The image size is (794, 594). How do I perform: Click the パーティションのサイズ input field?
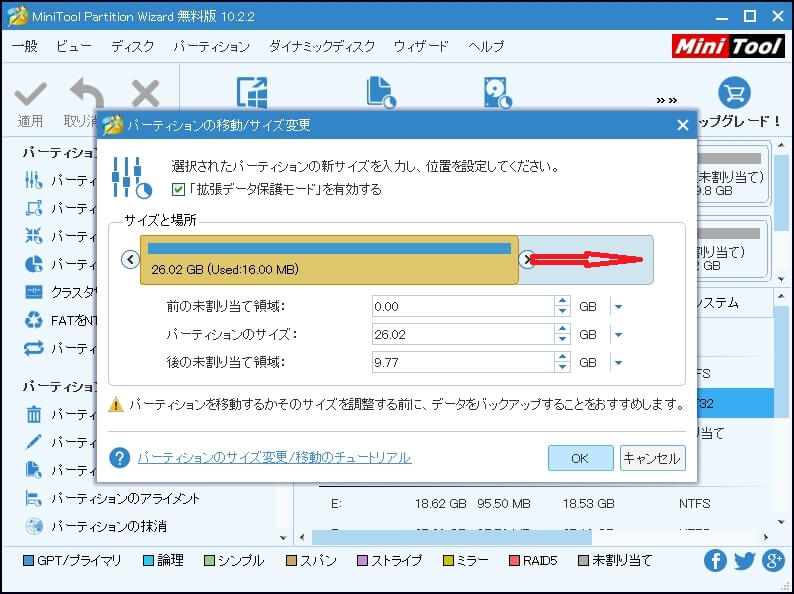coord(460,335)
